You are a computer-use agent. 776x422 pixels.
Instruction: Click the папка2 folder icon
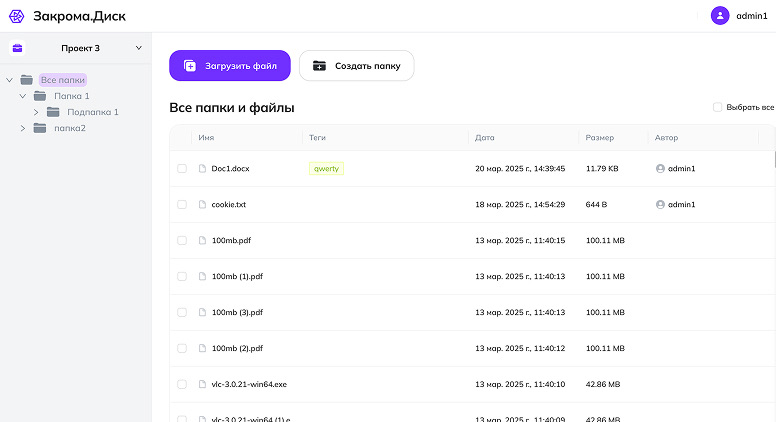[x=40, y=128]
